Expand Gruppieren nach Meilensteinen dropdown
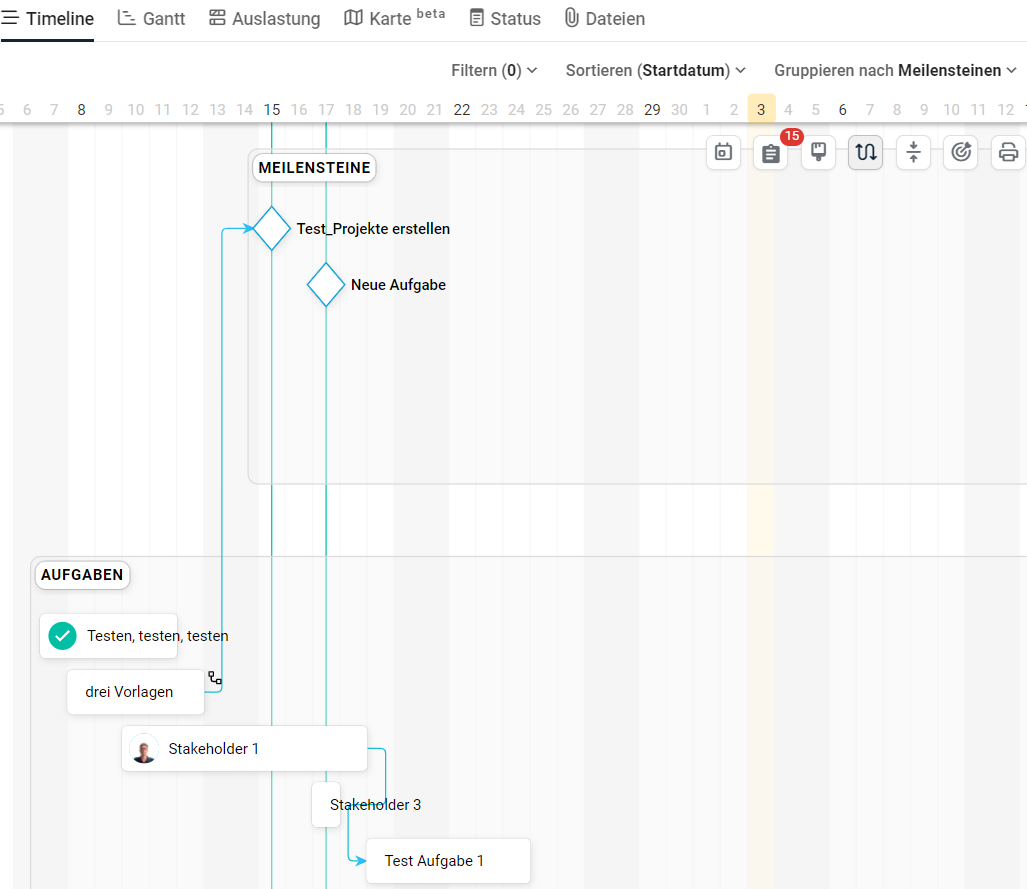The height and width of the screenshot is (889, 1027). click(895, 70)
